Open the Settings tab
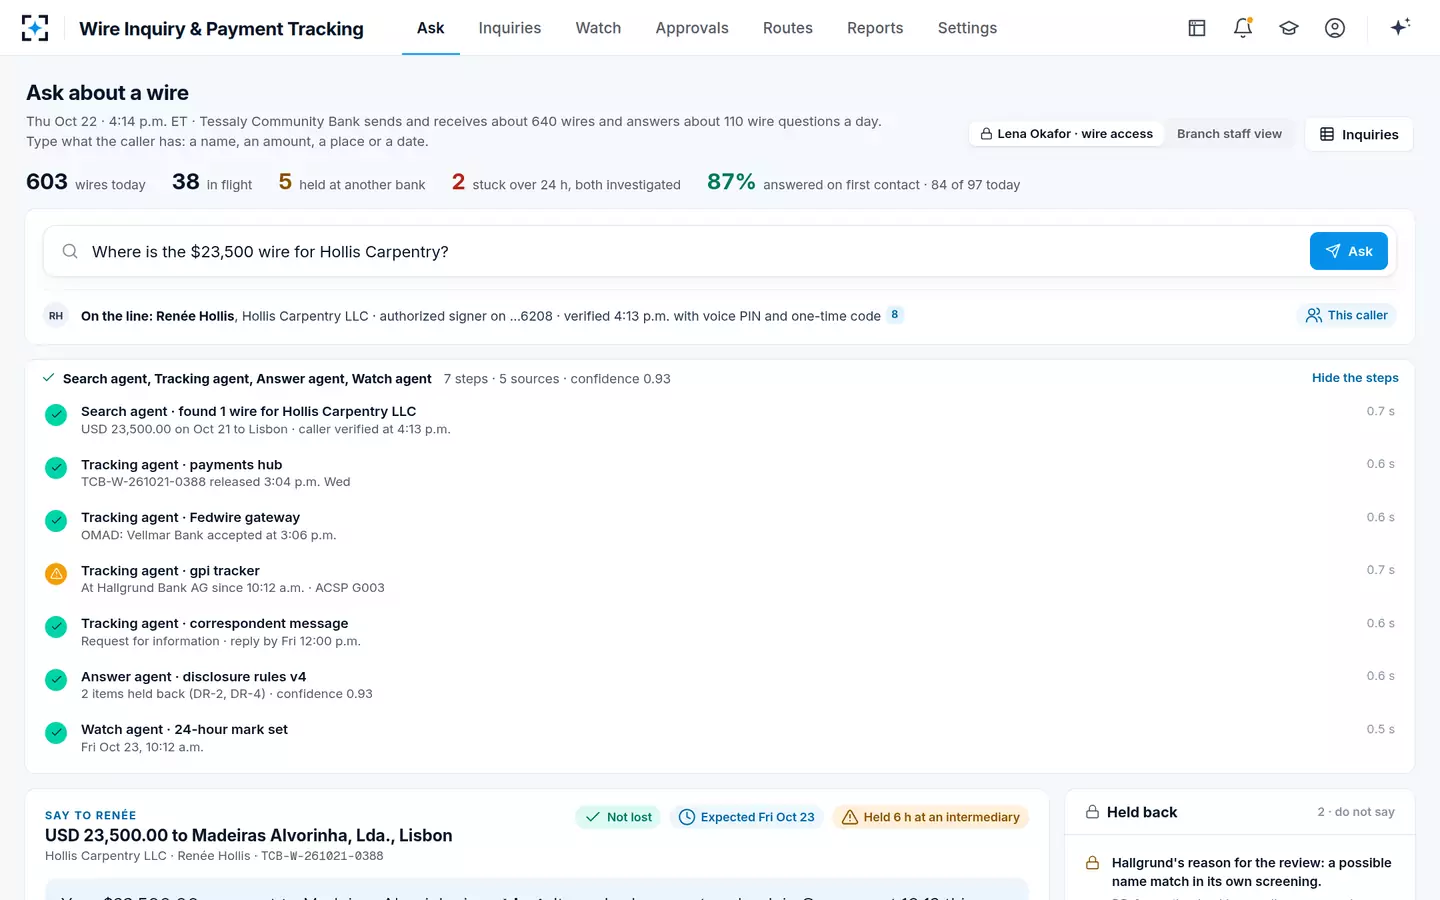This screenshot has height=900, width=1440. coord(967,28)
